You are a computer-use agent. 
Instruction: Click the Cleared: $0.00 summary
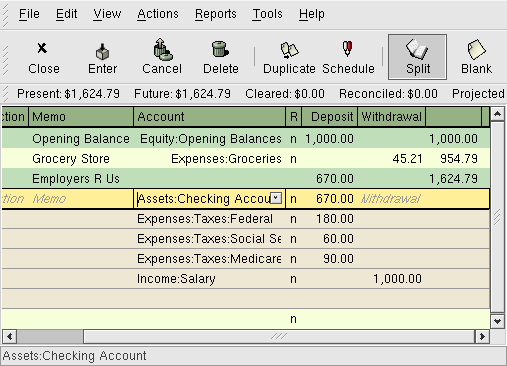(285, 94)
